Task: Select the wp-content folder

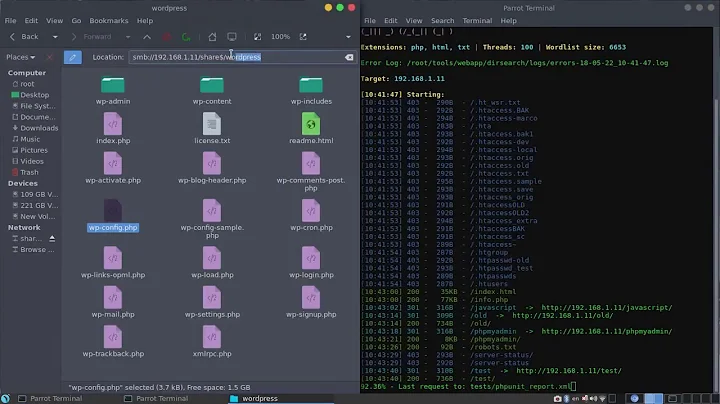Action: [x=212, y=90]
